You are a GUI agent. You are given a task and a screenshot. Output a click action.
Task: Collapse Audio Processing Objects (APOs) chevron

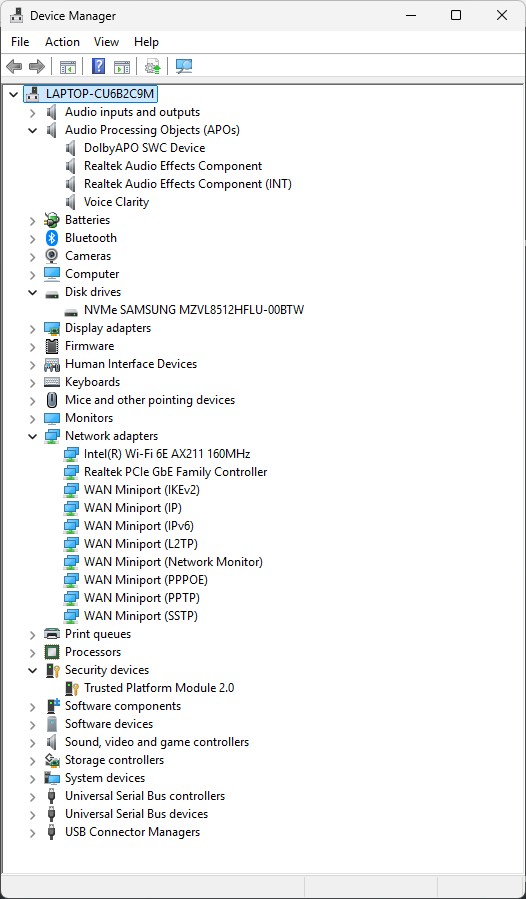pyautogui.click(x=33, y=130)
